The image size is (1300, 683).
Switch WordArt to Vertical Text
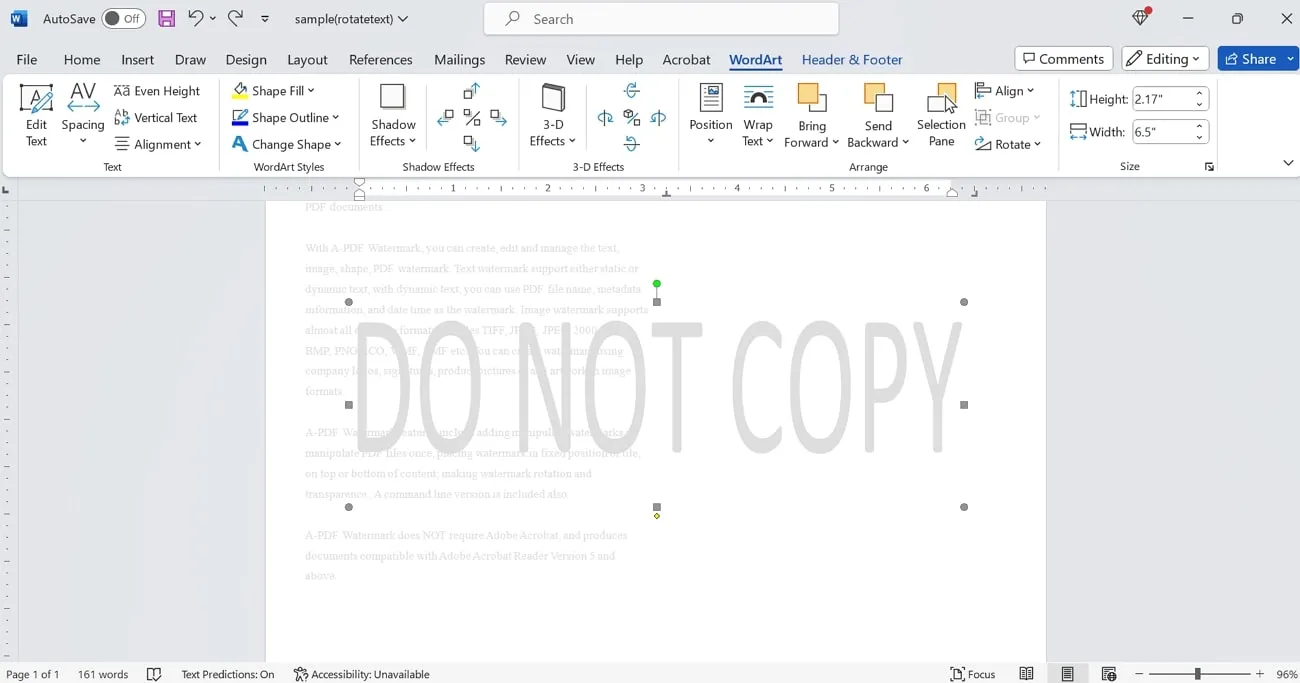(x=159, y=117)
